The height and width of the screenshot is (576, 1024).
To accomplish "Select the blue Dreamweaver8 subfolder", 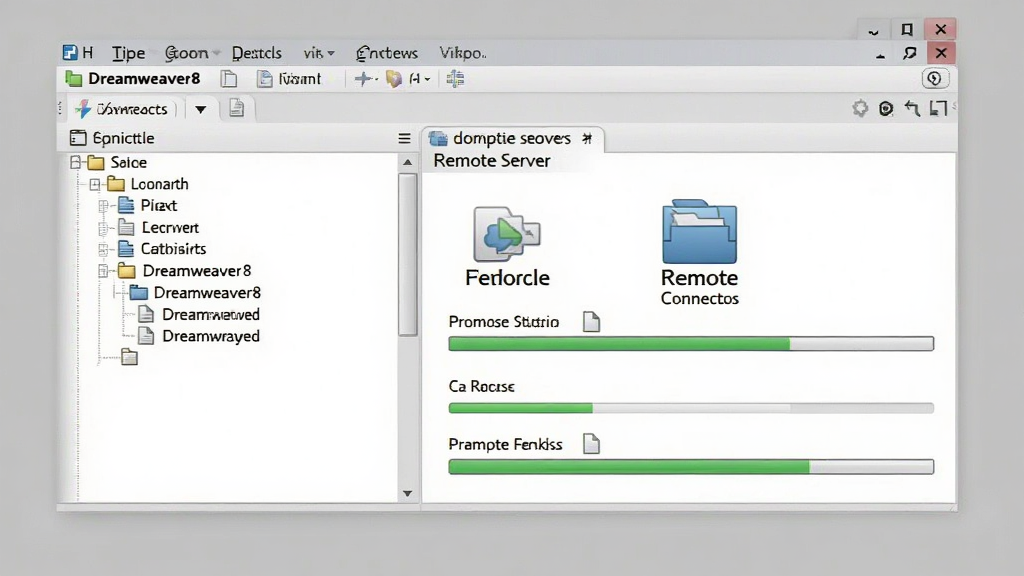I will click(x=195, y=293).
